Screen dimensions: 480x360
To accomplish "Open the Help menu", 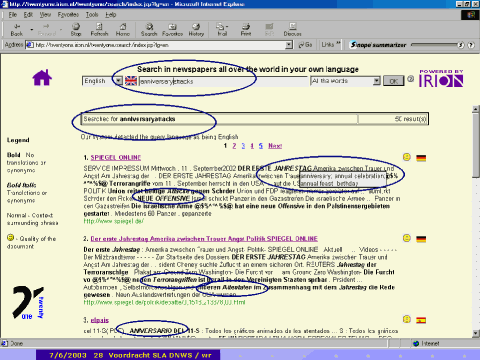I will tap(111, 15).
